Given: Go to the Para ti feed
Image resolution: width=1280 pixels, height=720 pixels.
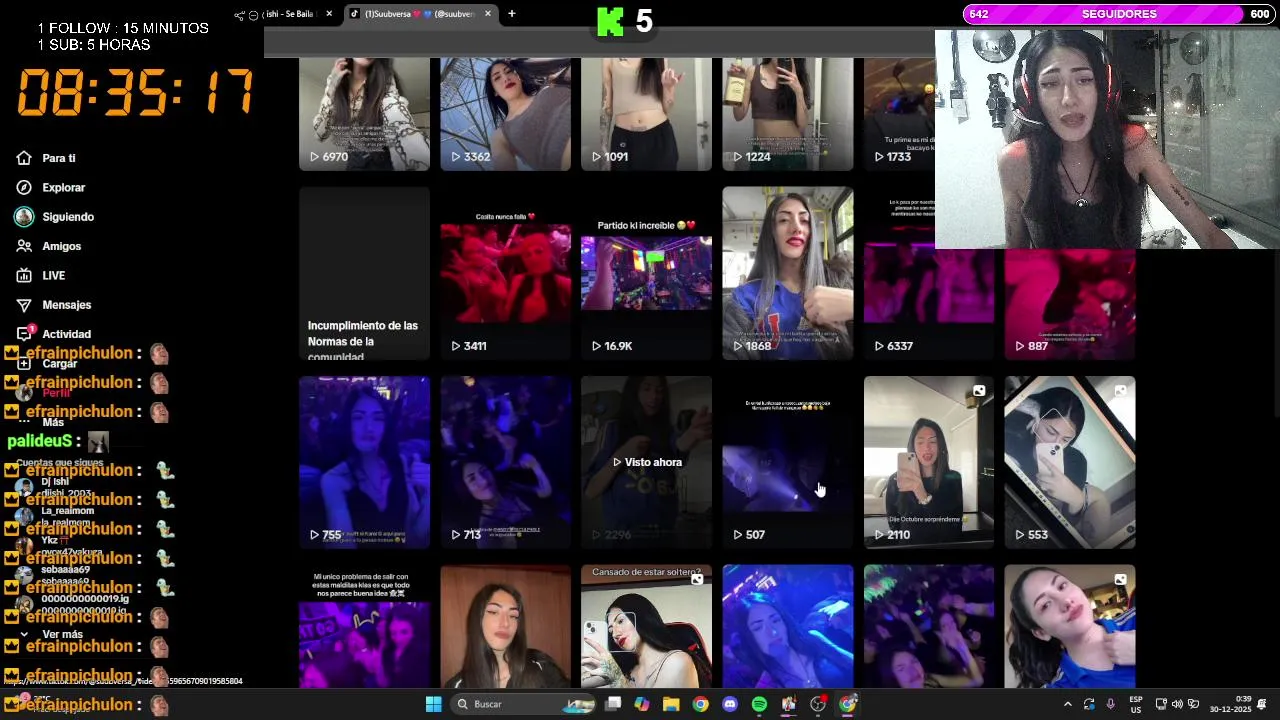Looking at the screenshot, I should coord(59,158).
